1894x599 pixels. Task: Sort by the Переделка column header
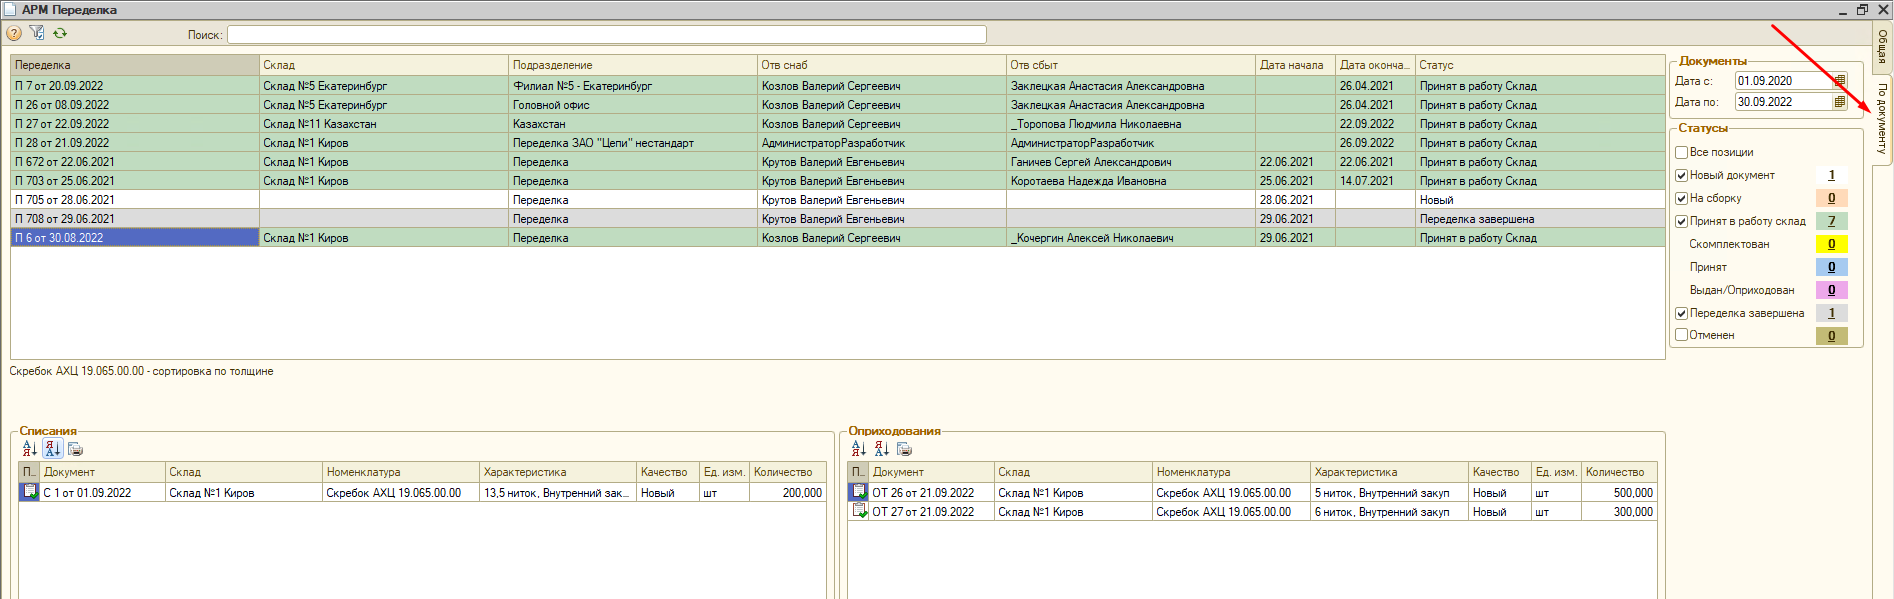(x=135, y=65)
